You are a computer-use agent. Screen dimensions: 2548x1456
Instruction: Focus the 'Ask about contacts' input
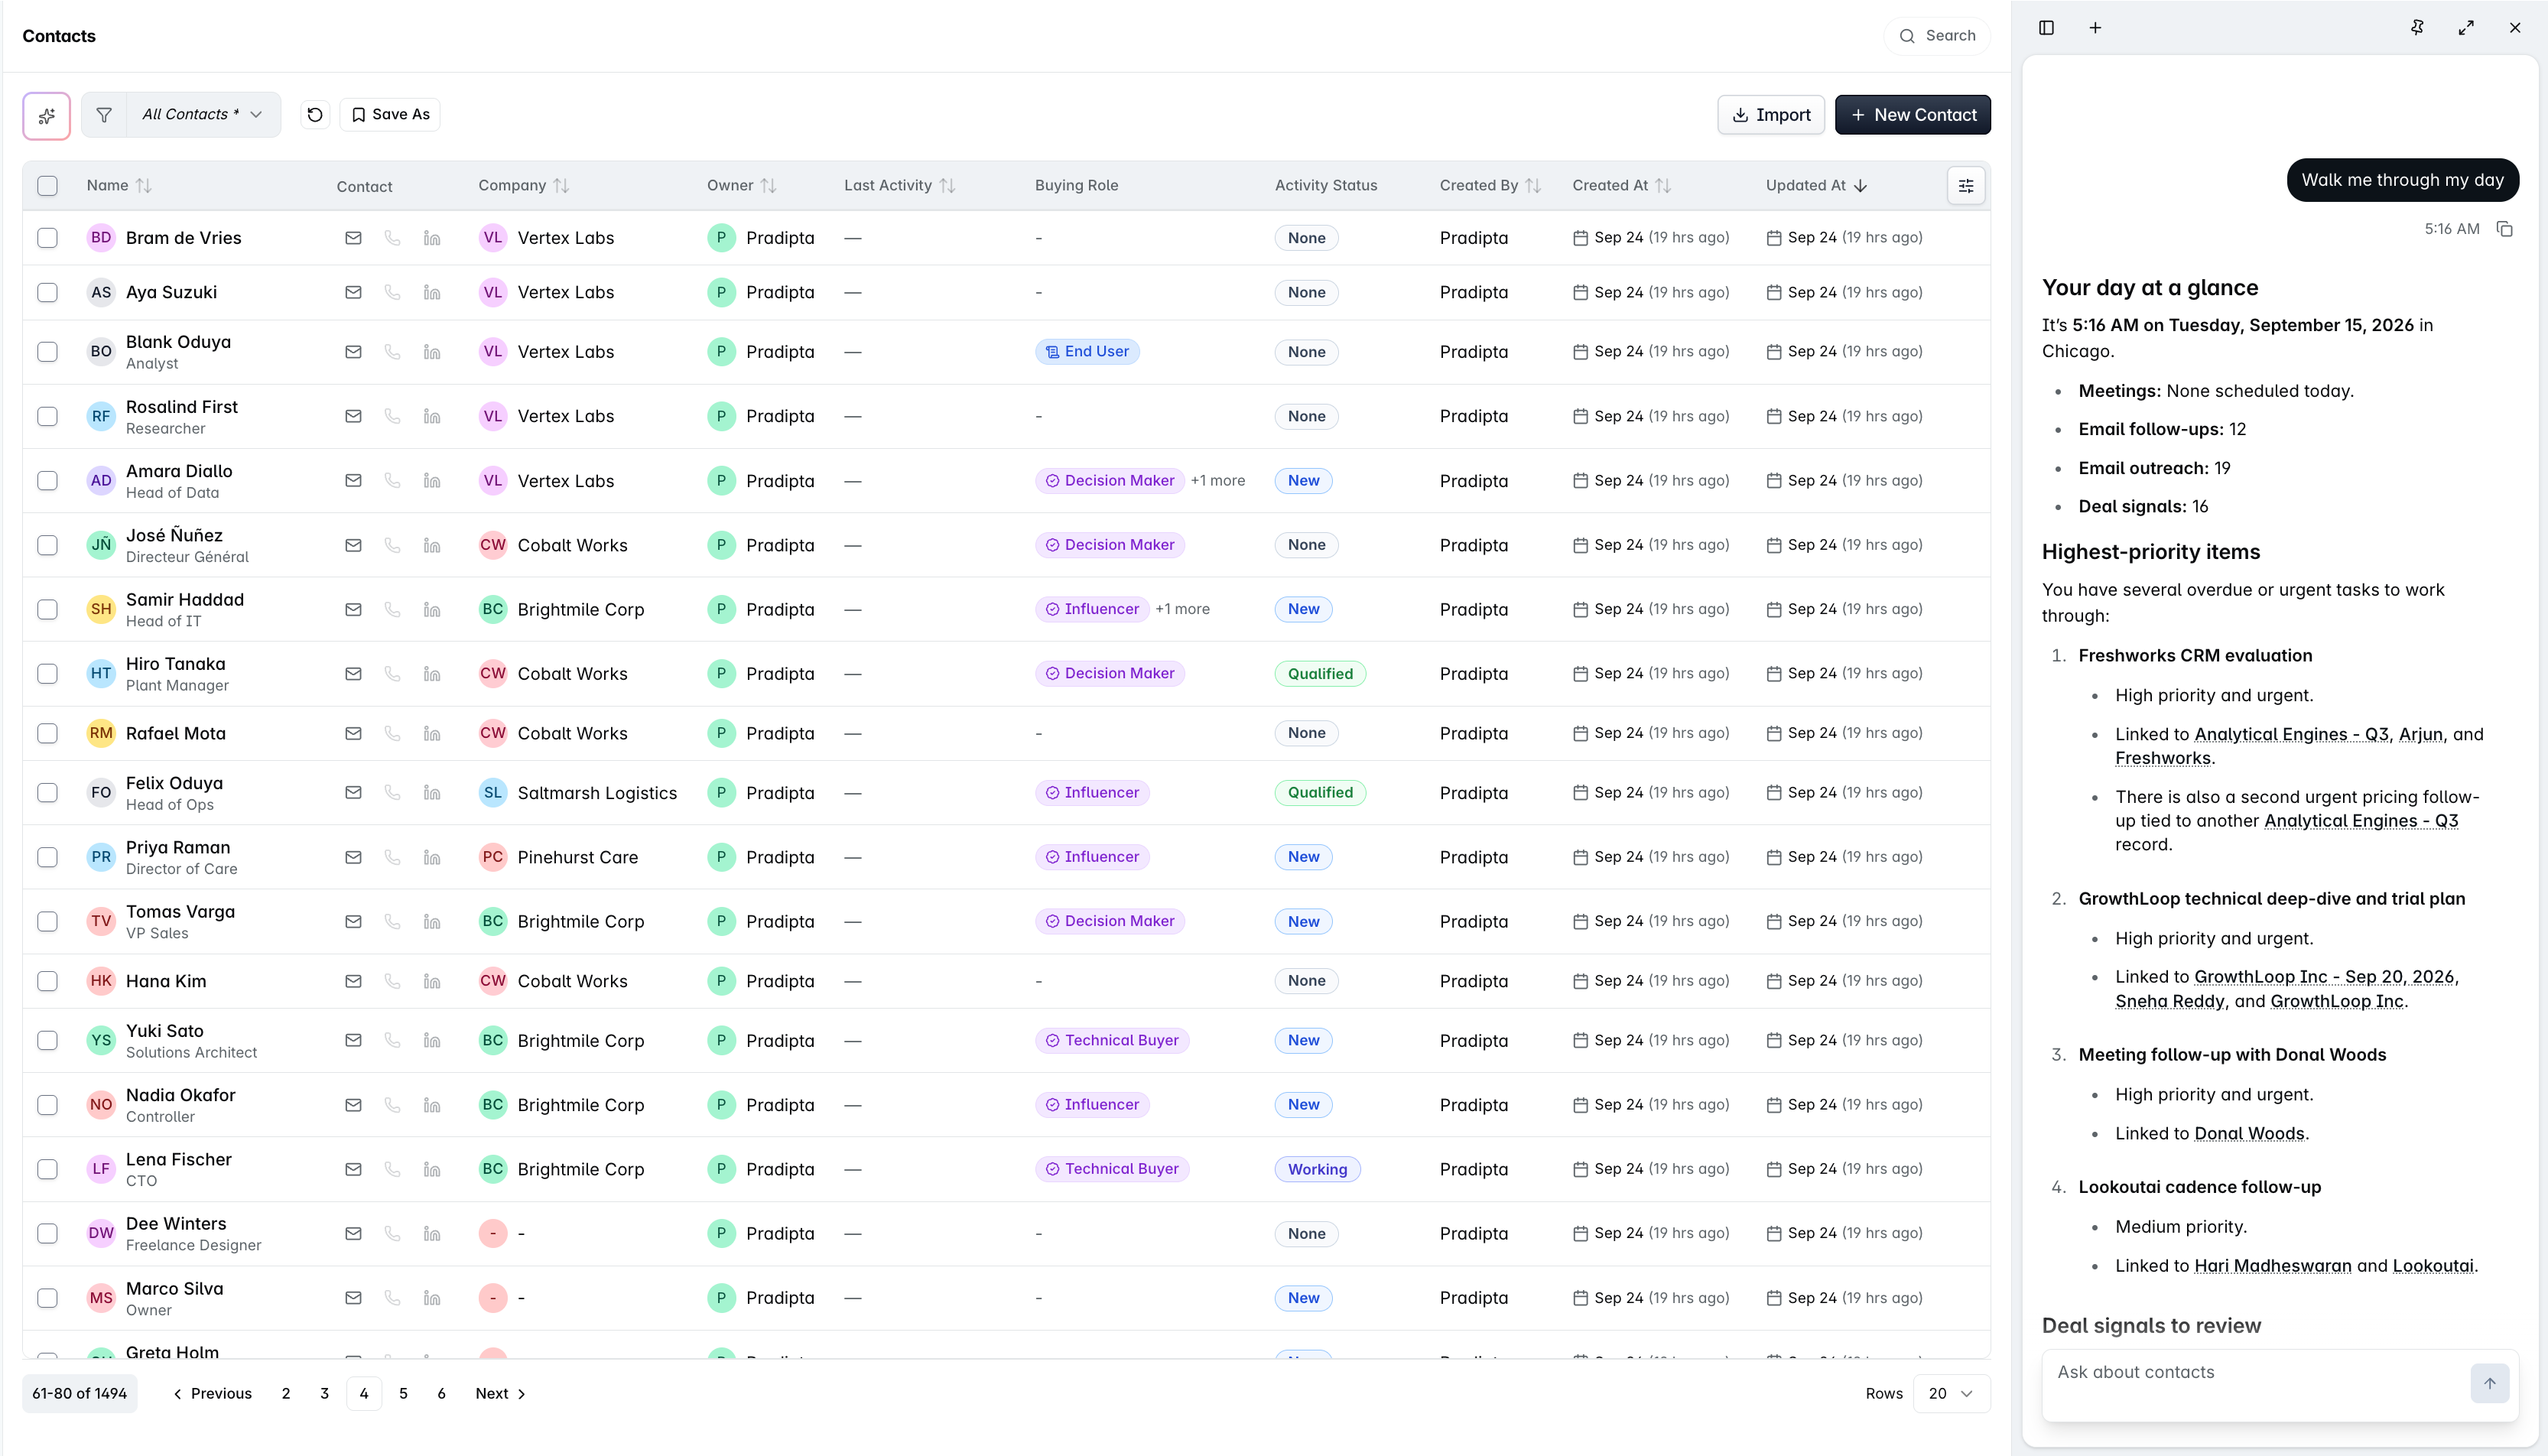[2255, 1384]
